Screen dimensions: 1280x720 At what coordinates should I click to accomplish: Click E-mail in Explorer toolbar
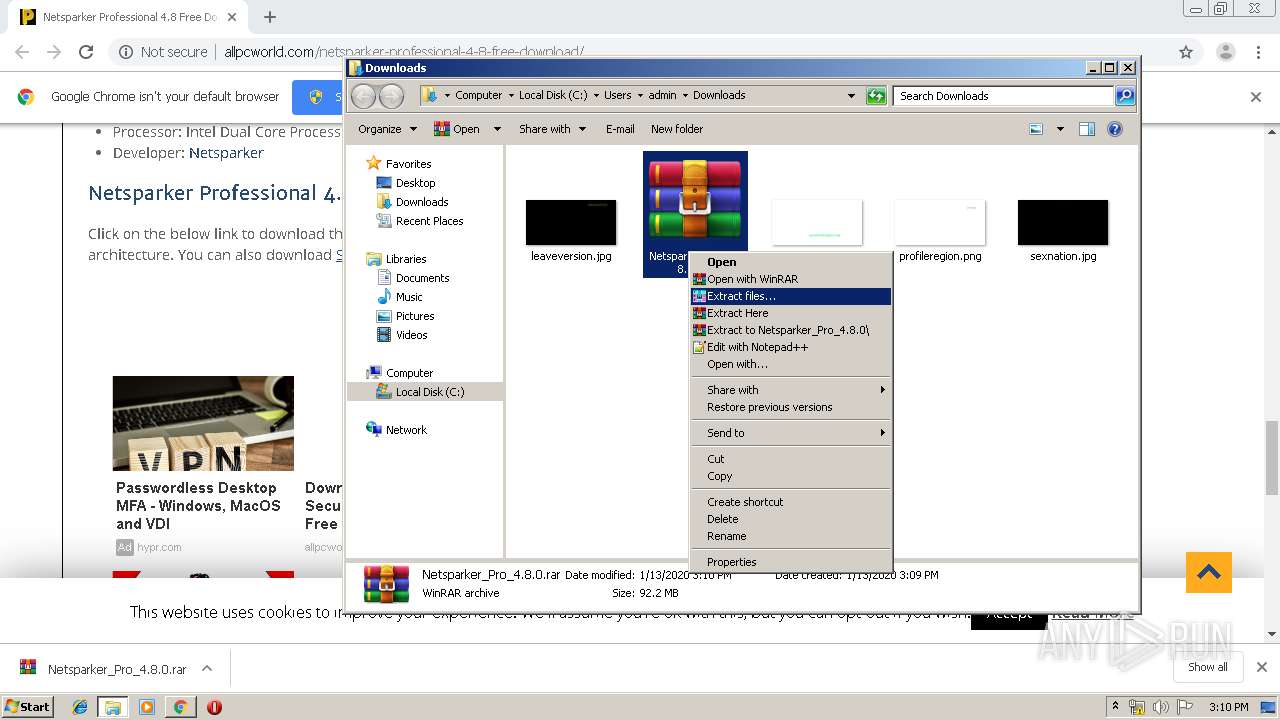[620, 129]
